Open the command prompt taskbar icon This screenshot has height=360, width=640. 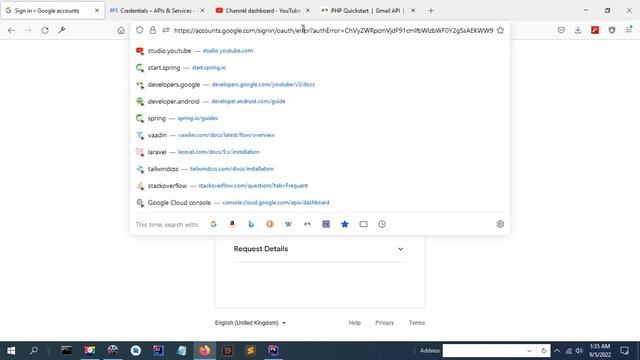tap(67, 351)
